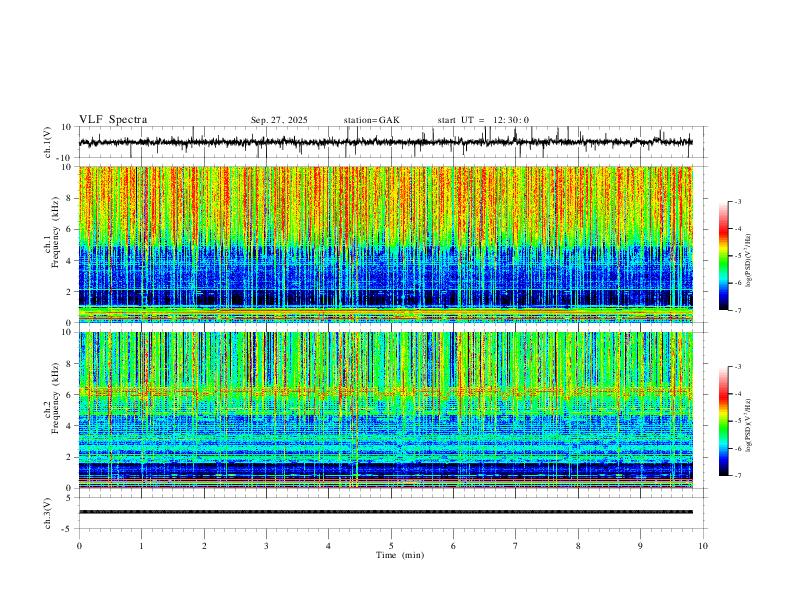Click the "-7" tick of upper colorbar
The image size is (792, 612).
(737, 310)
